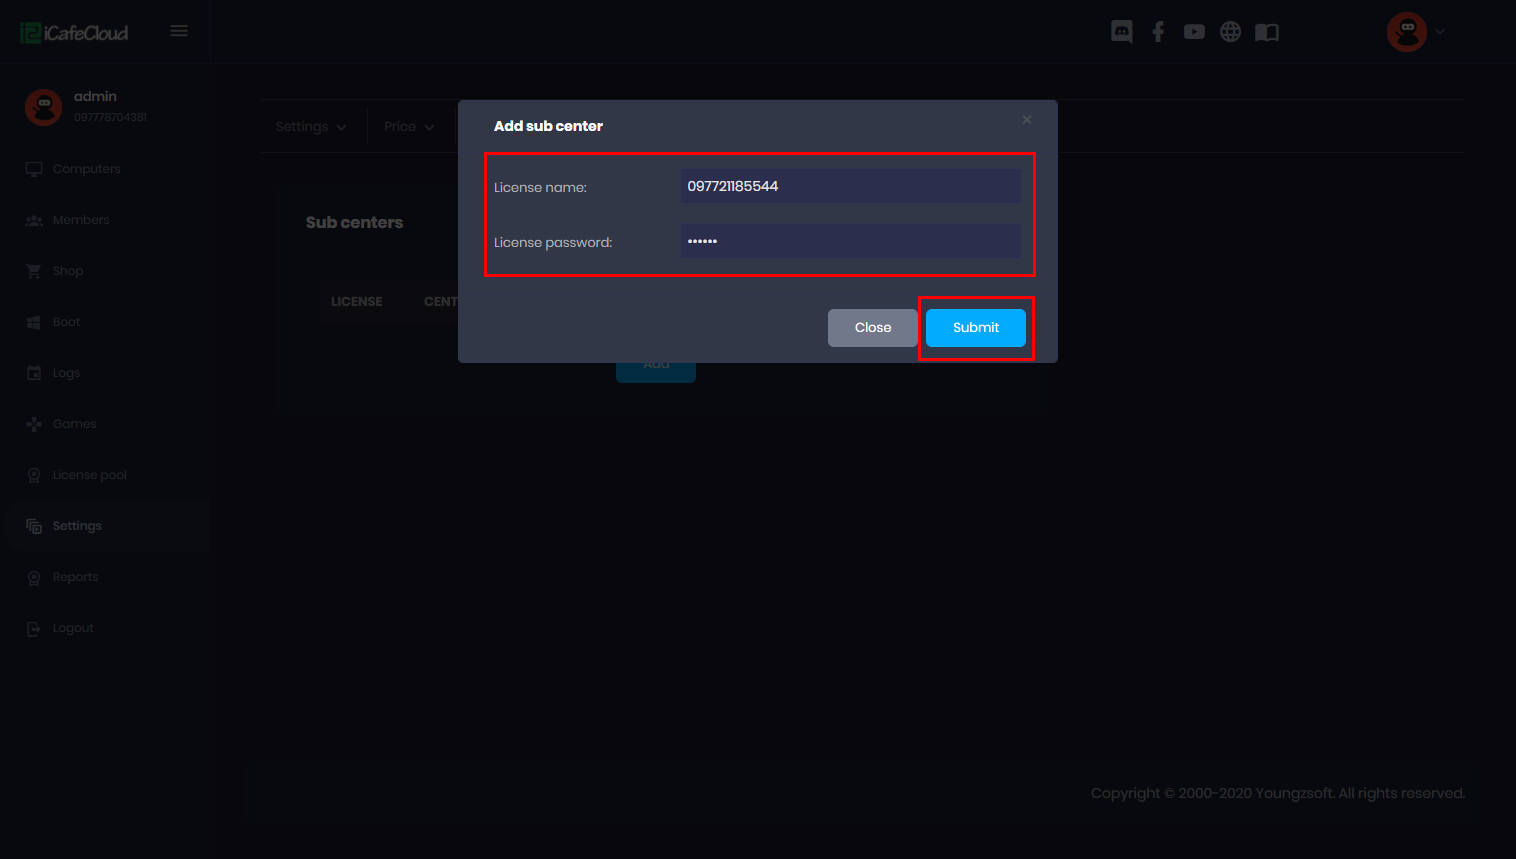Expand the top-right profile dropdown chevron

(1440, 32)
